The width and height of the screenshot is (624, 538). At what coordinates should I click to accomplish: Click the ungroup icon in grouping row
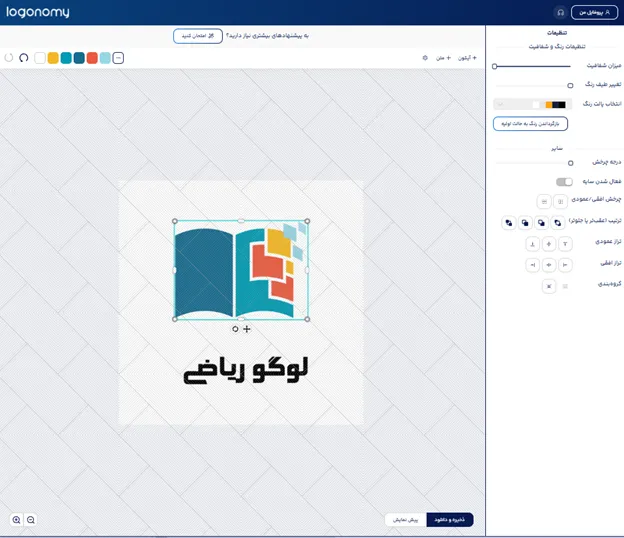pos(549,286)
